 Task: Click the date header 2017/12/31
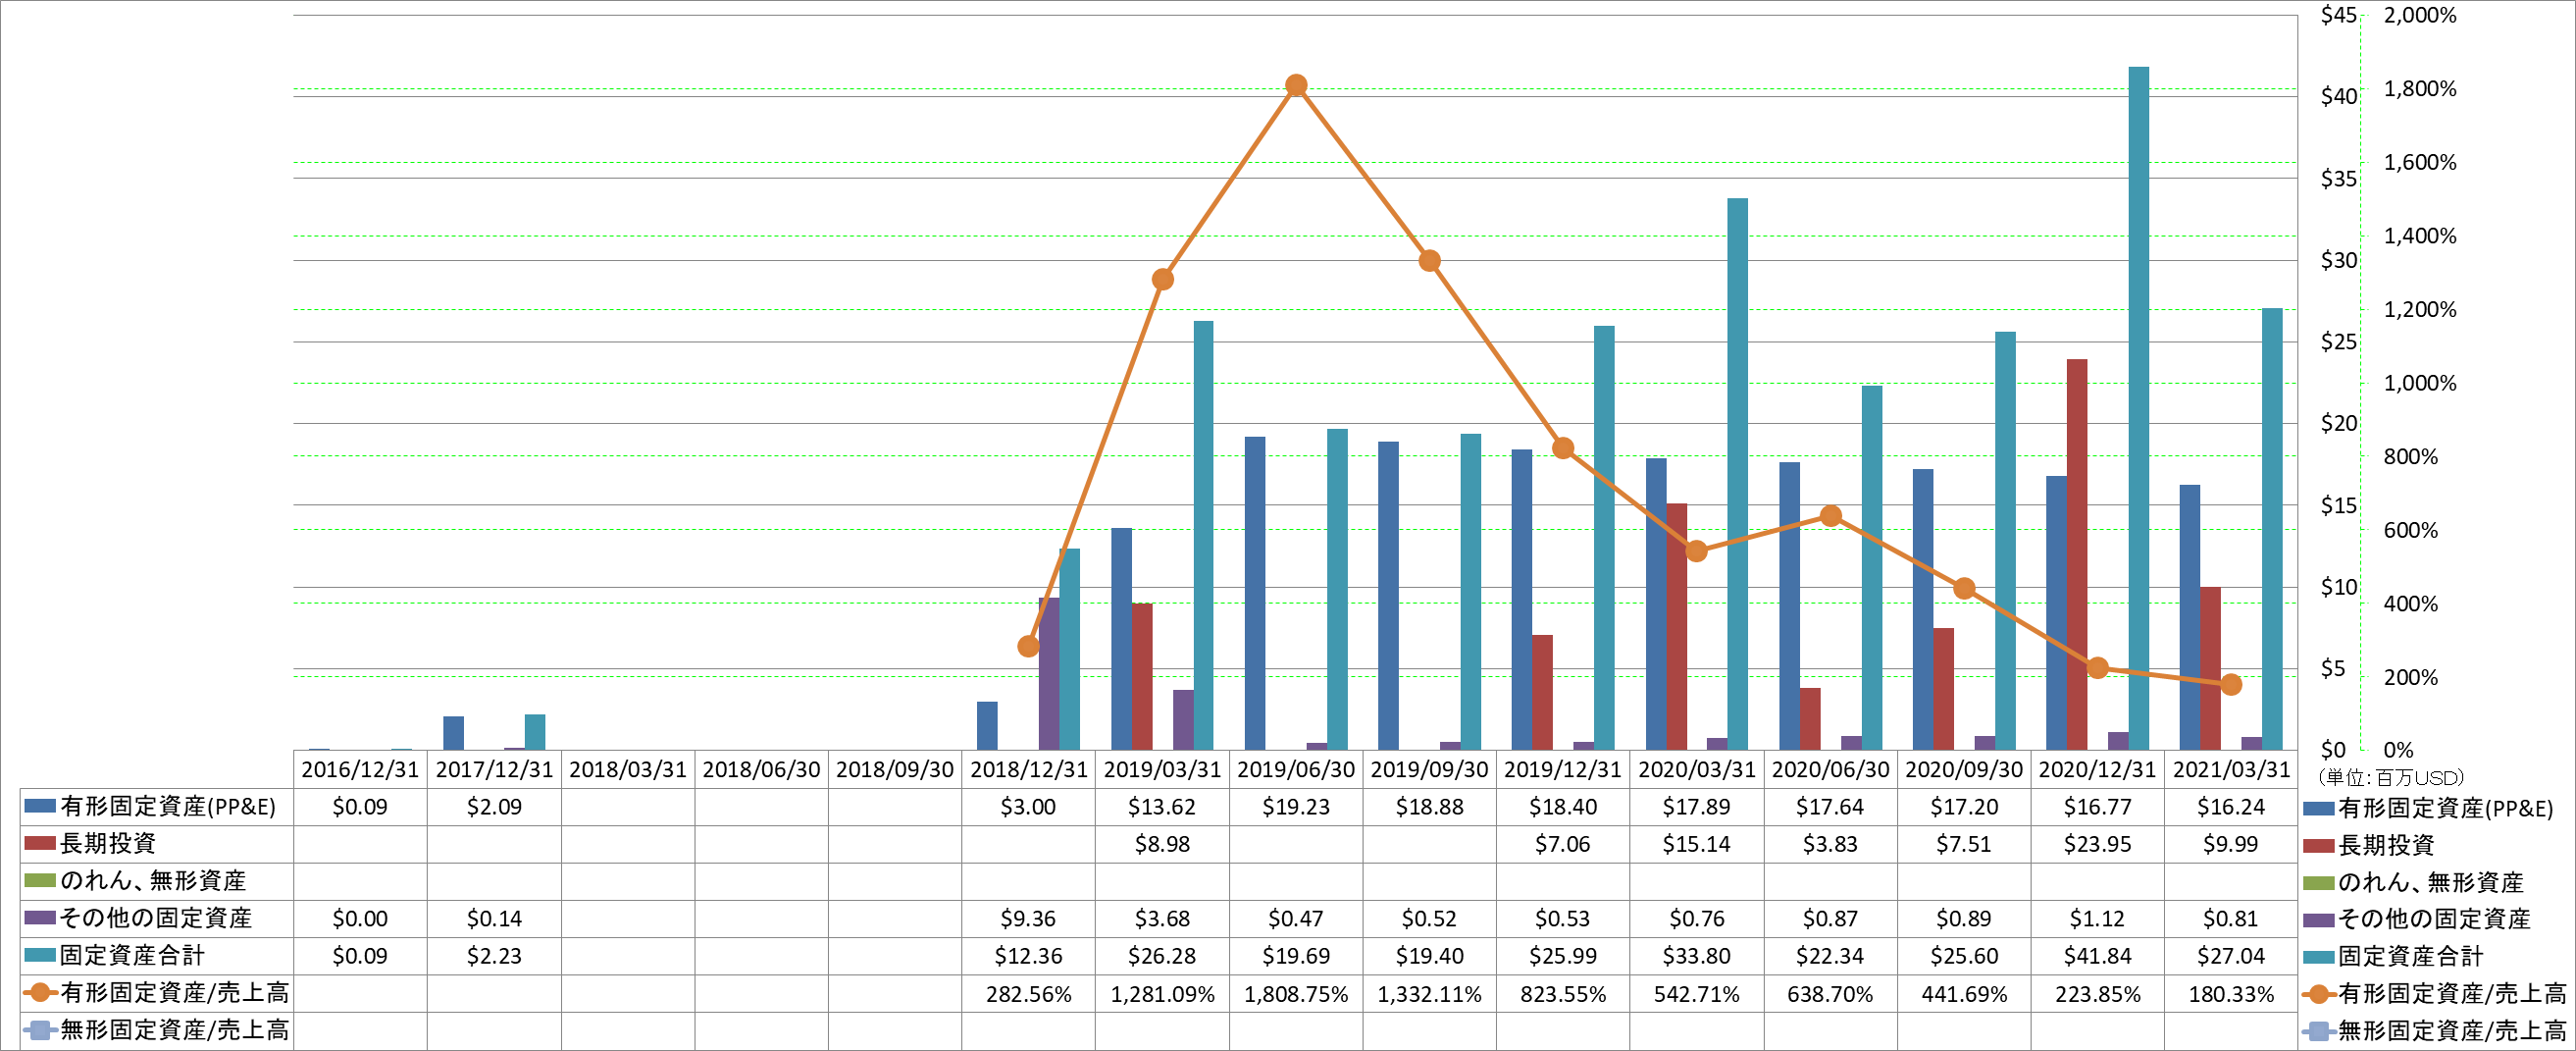click(x=494, y=769)
